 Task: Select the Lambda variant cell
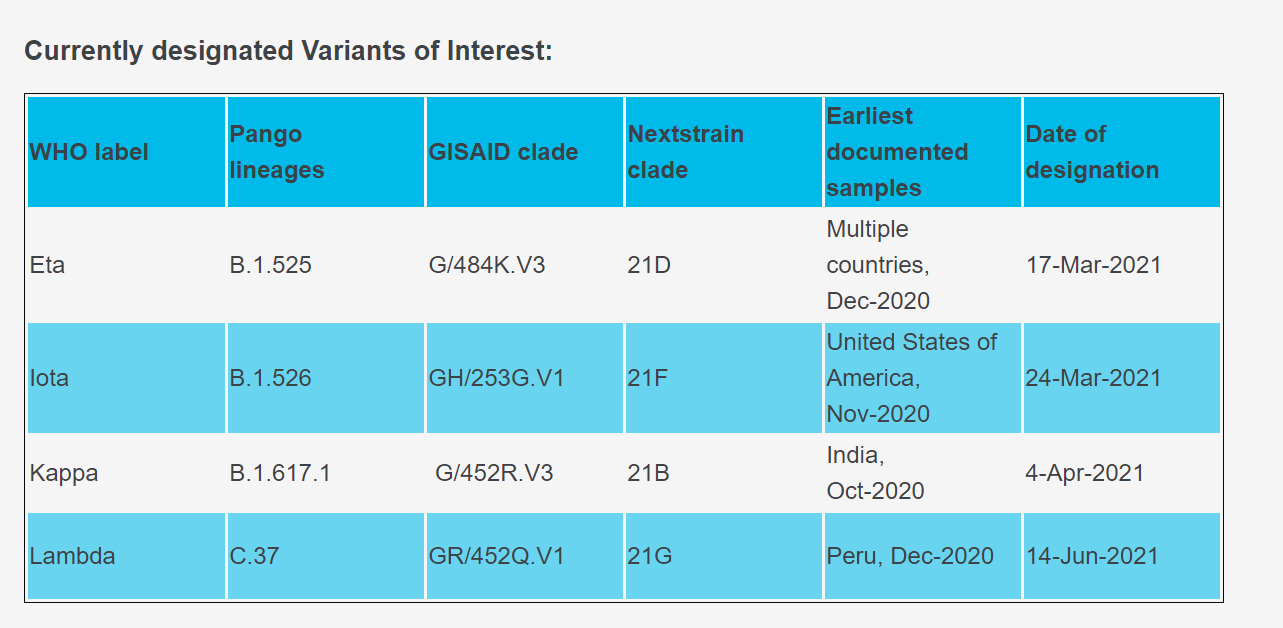tap(72, 556)
